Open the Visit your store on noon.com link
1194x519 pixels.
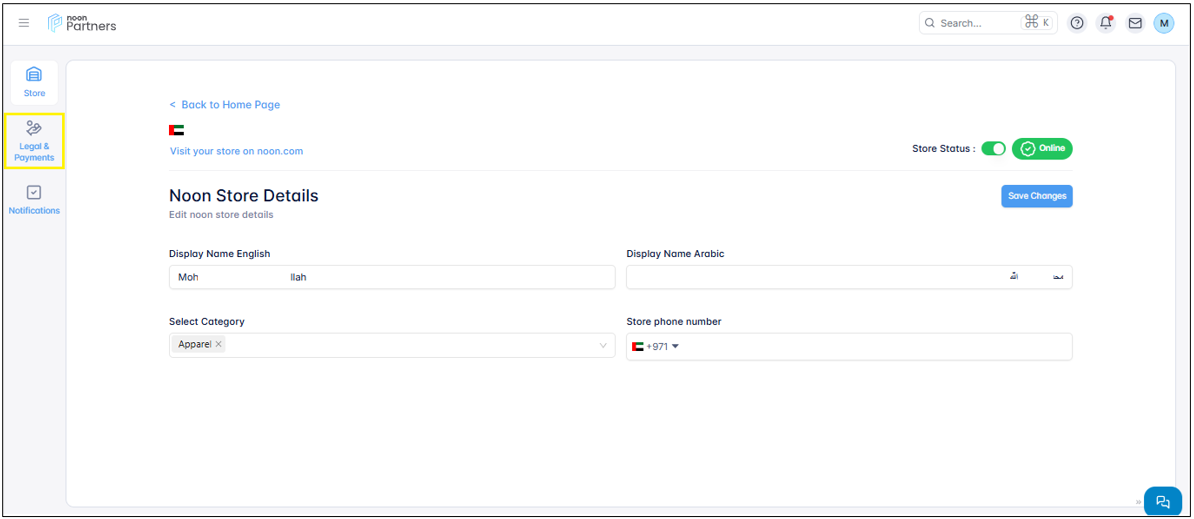pos(236,151)
